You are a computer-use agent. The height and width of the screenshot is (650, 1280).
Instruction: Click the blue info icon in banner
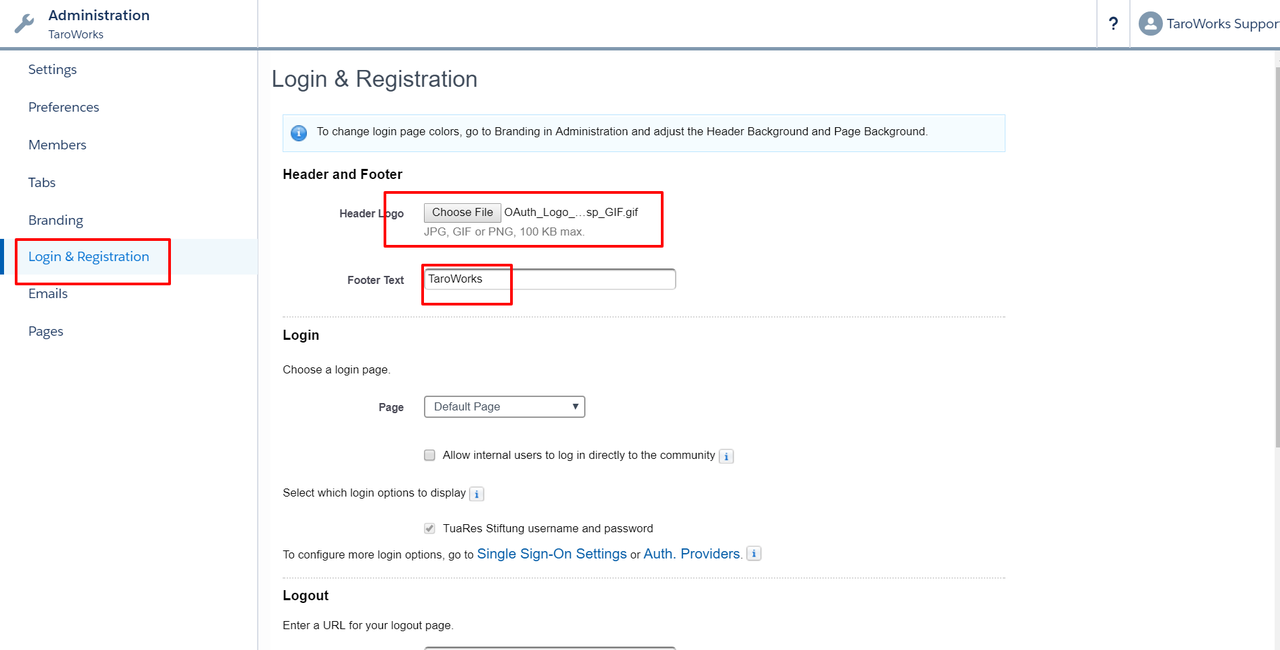click(x=298, y=132)
